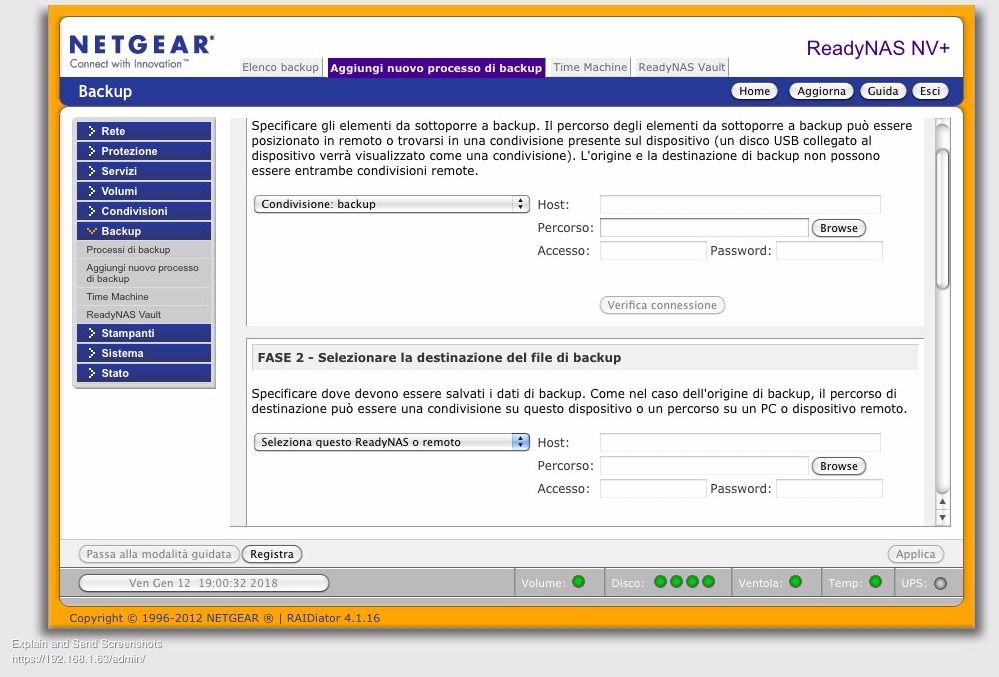Expand the Protezione menu section
Screen dimensions: 999x677
[144, 151]
